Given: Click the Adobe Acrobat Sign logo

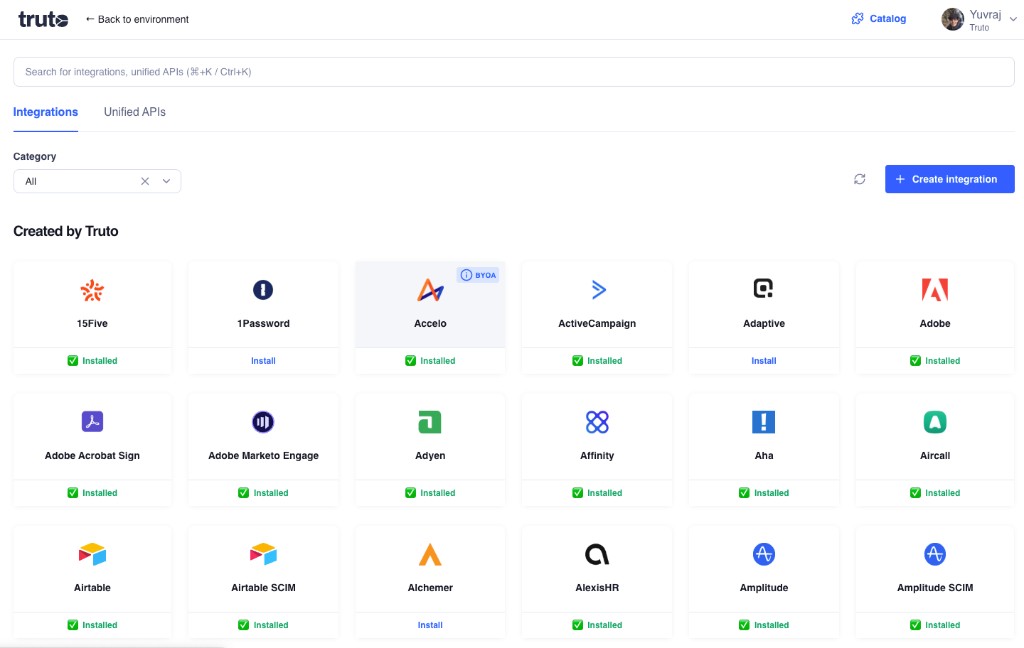Looking at the screenshot, I should point(92,421).
